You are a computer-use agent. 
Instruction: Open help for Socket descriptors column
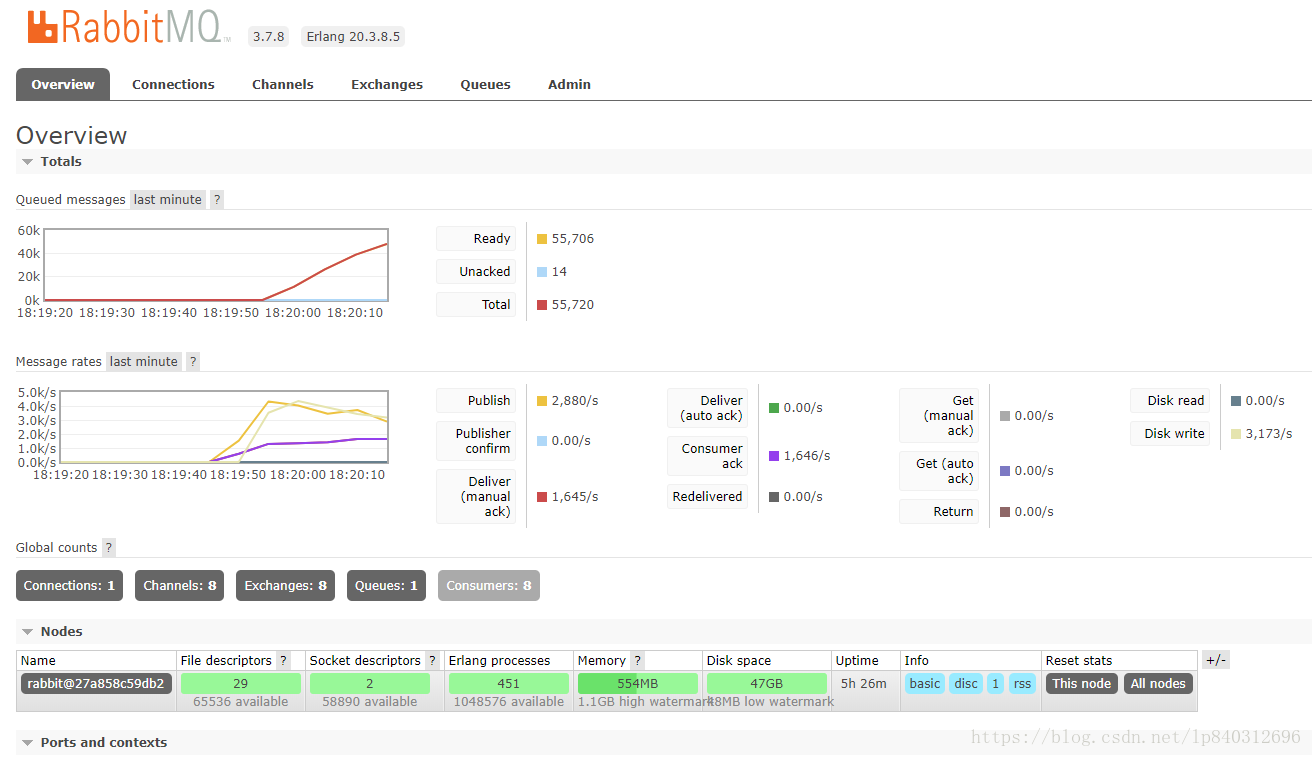point(432,660)
